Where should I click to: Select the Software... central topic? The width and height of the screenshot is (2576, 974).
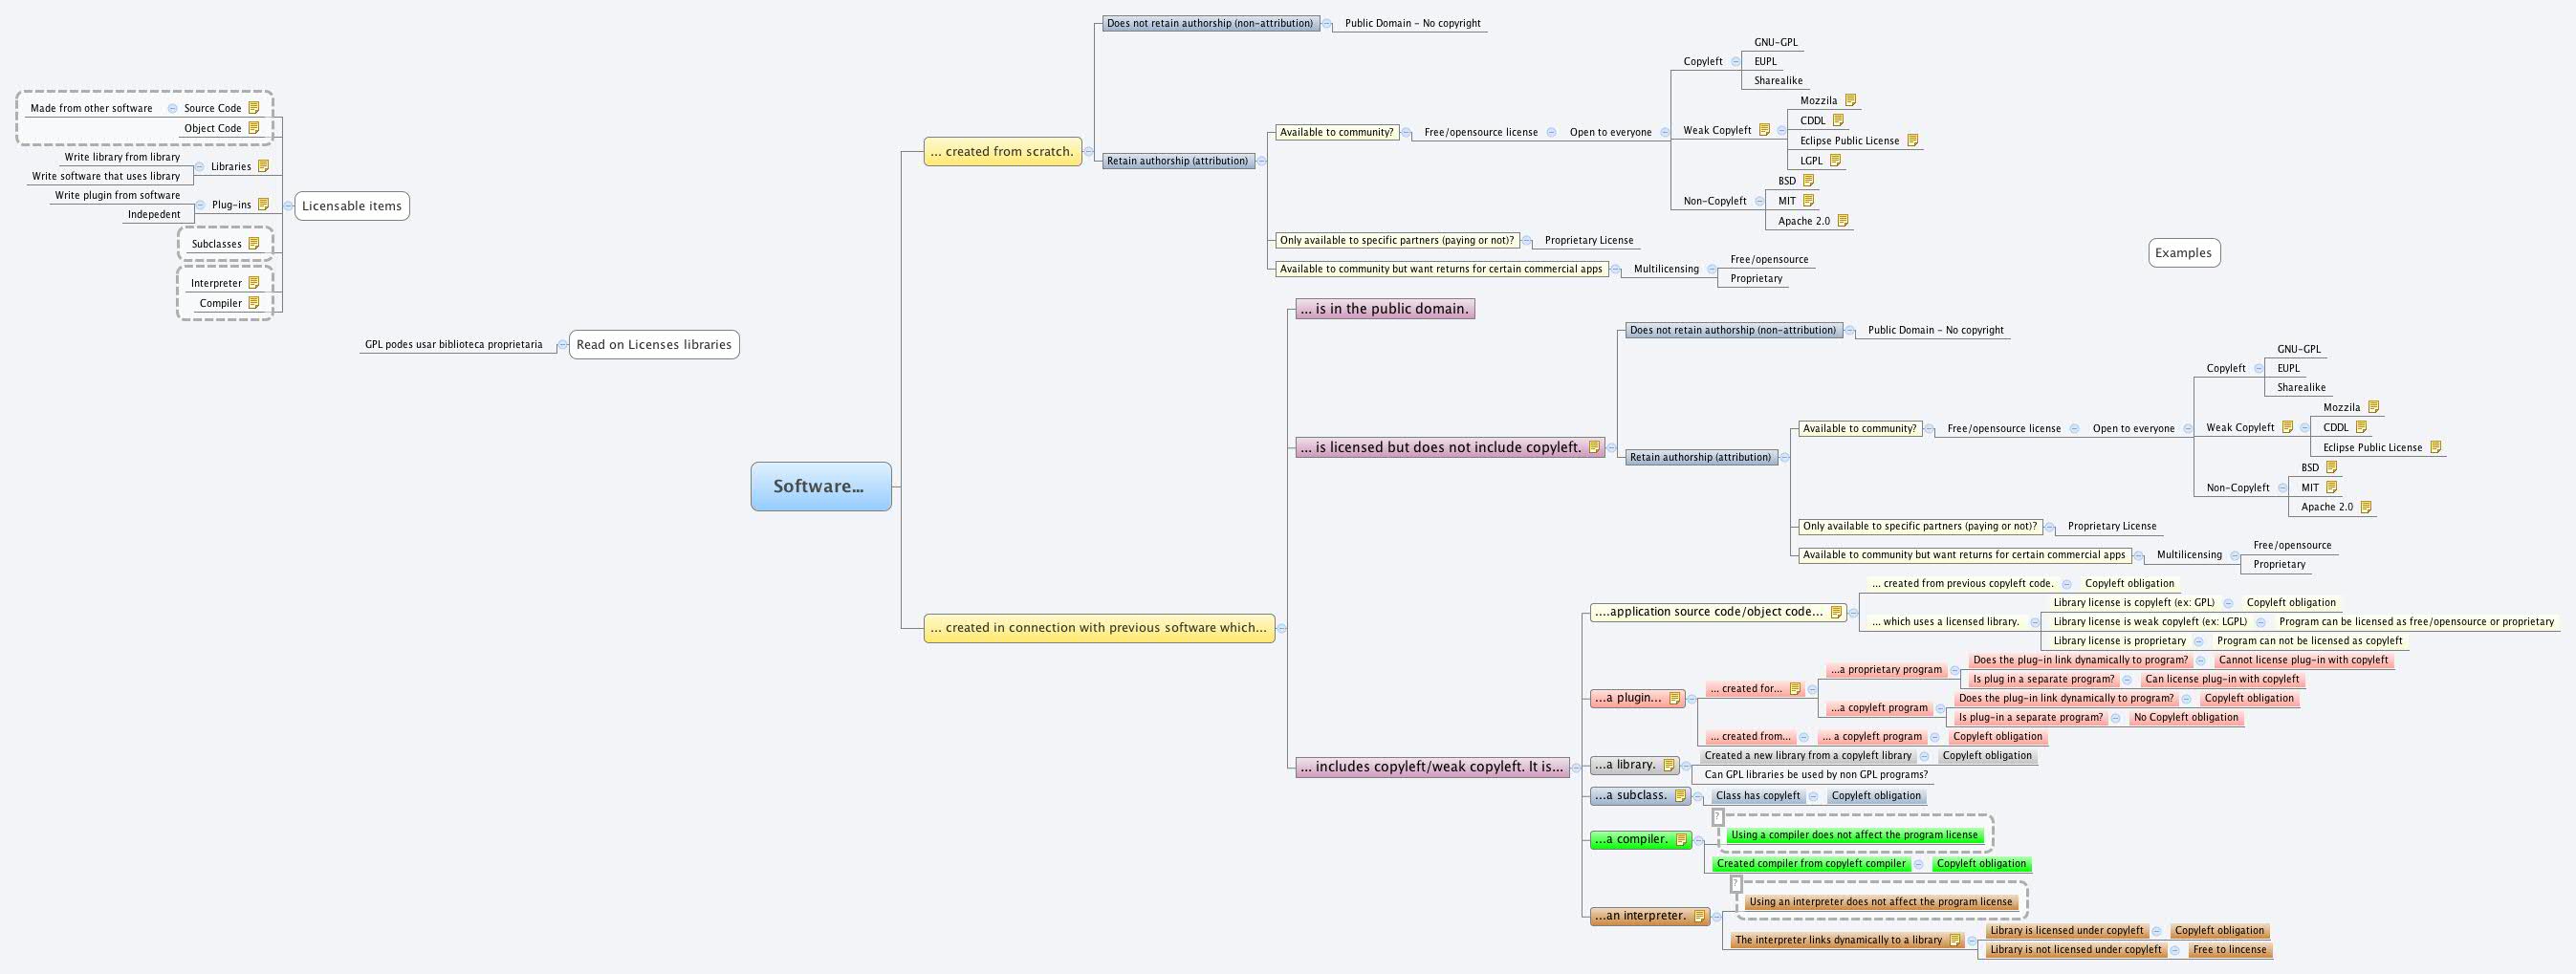coord(820,487)
